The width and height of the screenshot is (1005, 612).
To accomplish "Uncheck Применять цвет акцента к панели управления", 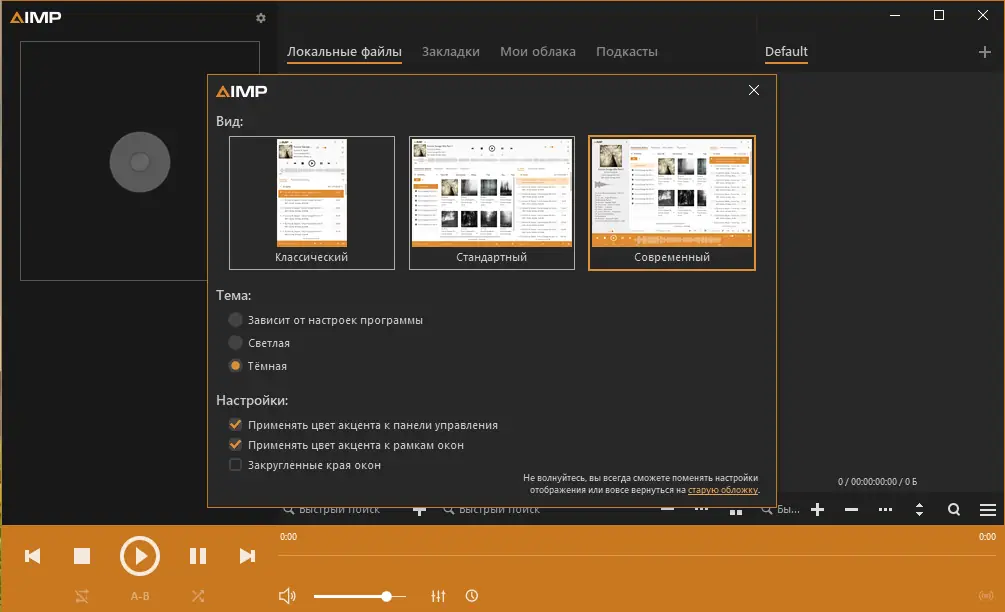I will (235, 425).
